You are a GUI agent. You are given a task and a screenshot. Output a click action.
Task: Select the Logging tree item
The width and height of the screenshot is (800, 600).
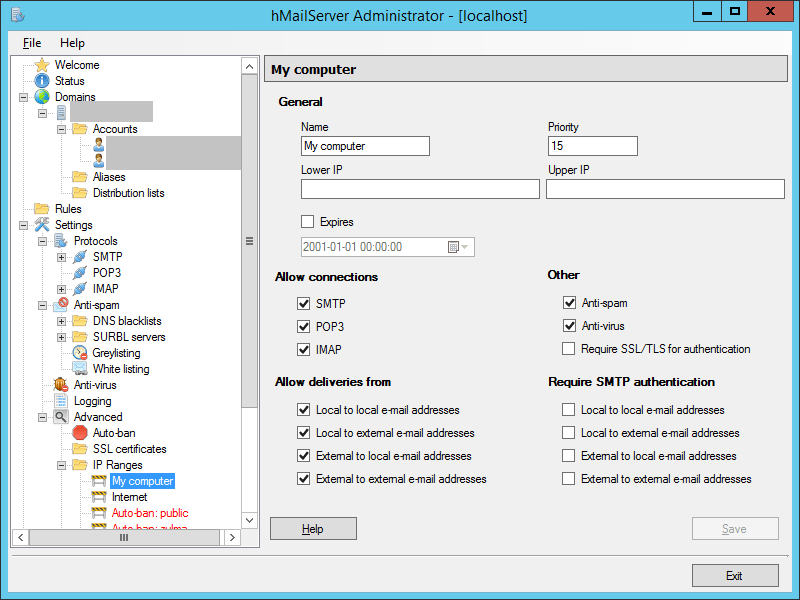(x=92, y=401)
